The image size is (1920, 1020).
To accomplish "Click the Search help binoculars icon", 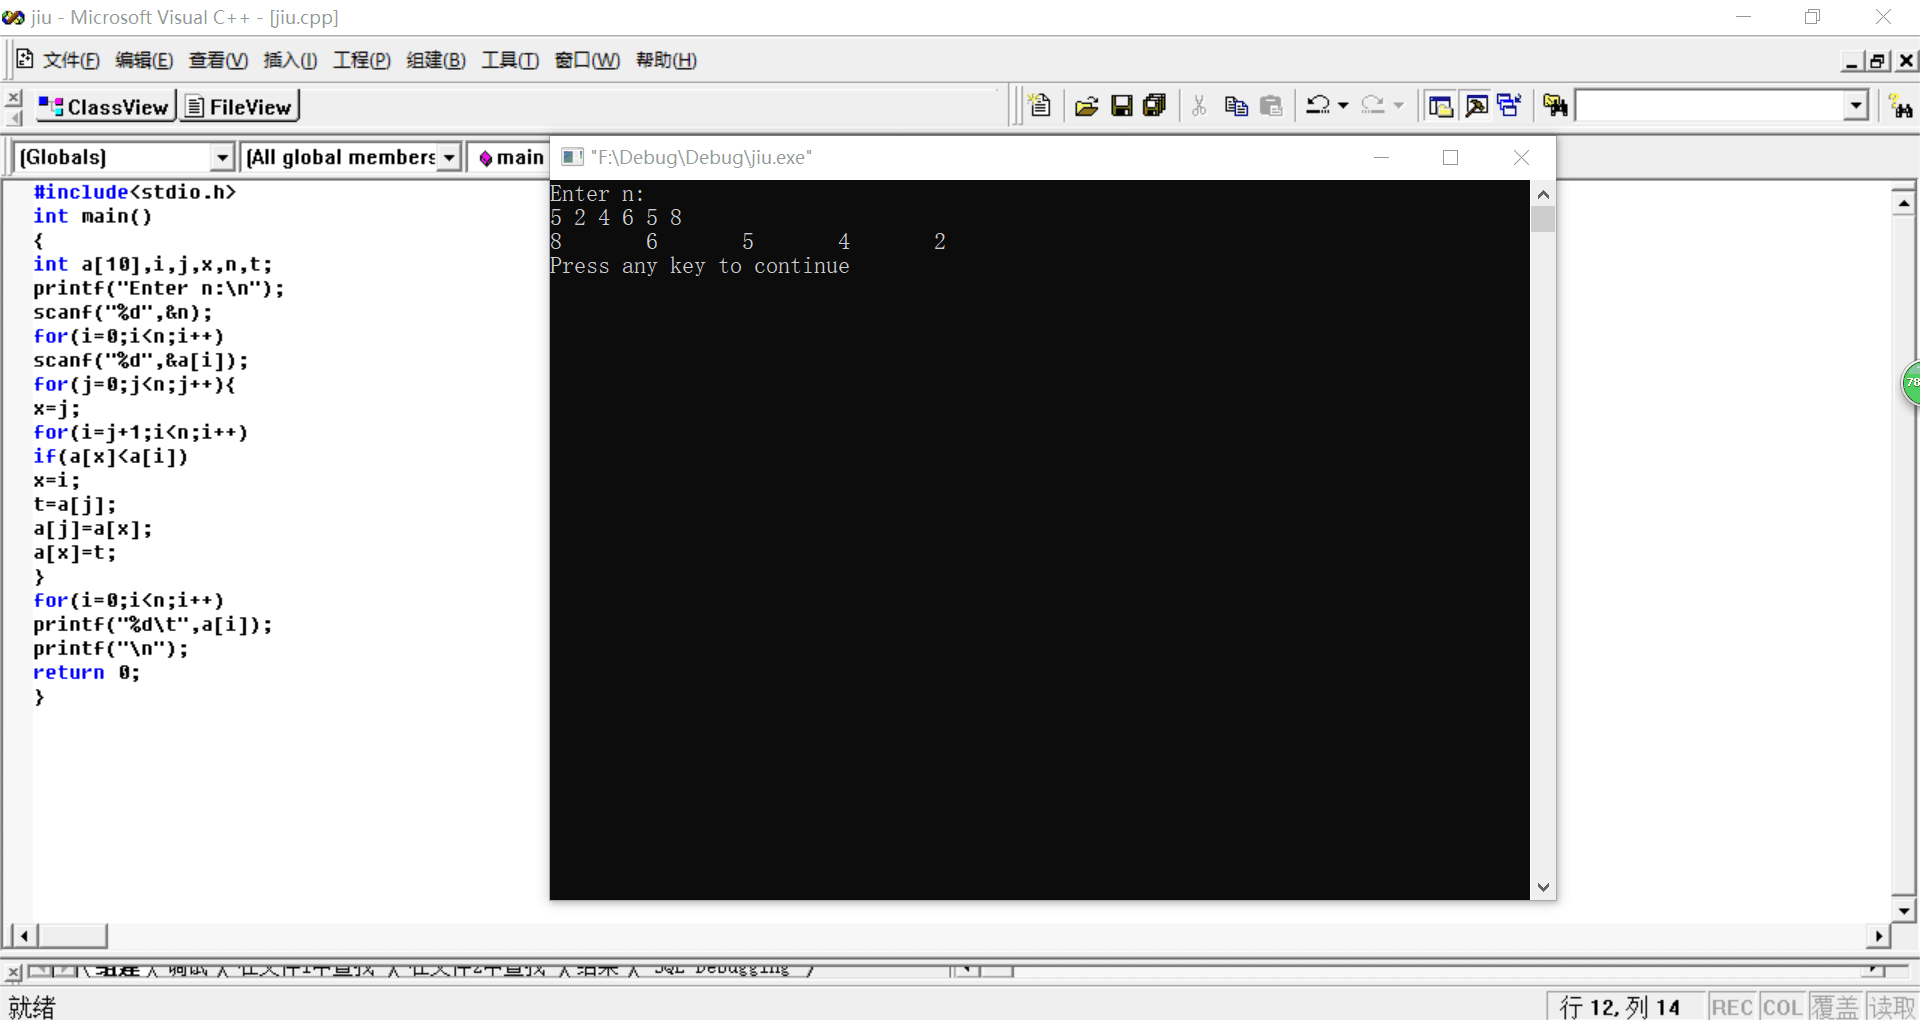I will pos(1901,106).
